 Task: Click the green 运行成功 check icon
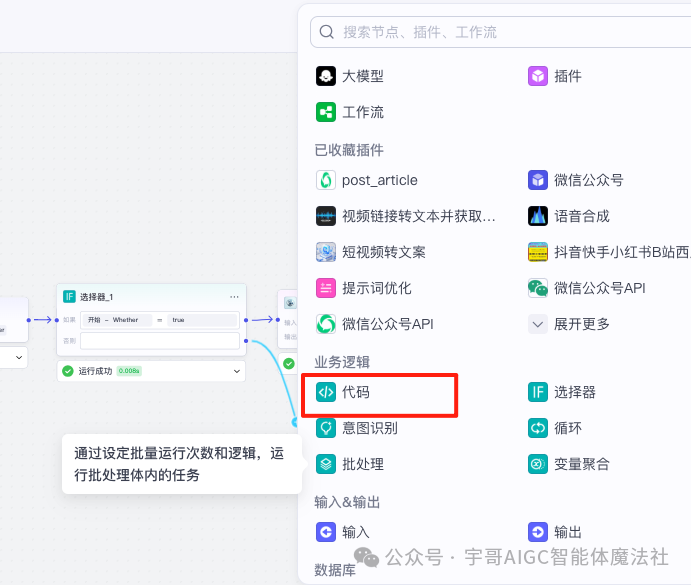67,371
